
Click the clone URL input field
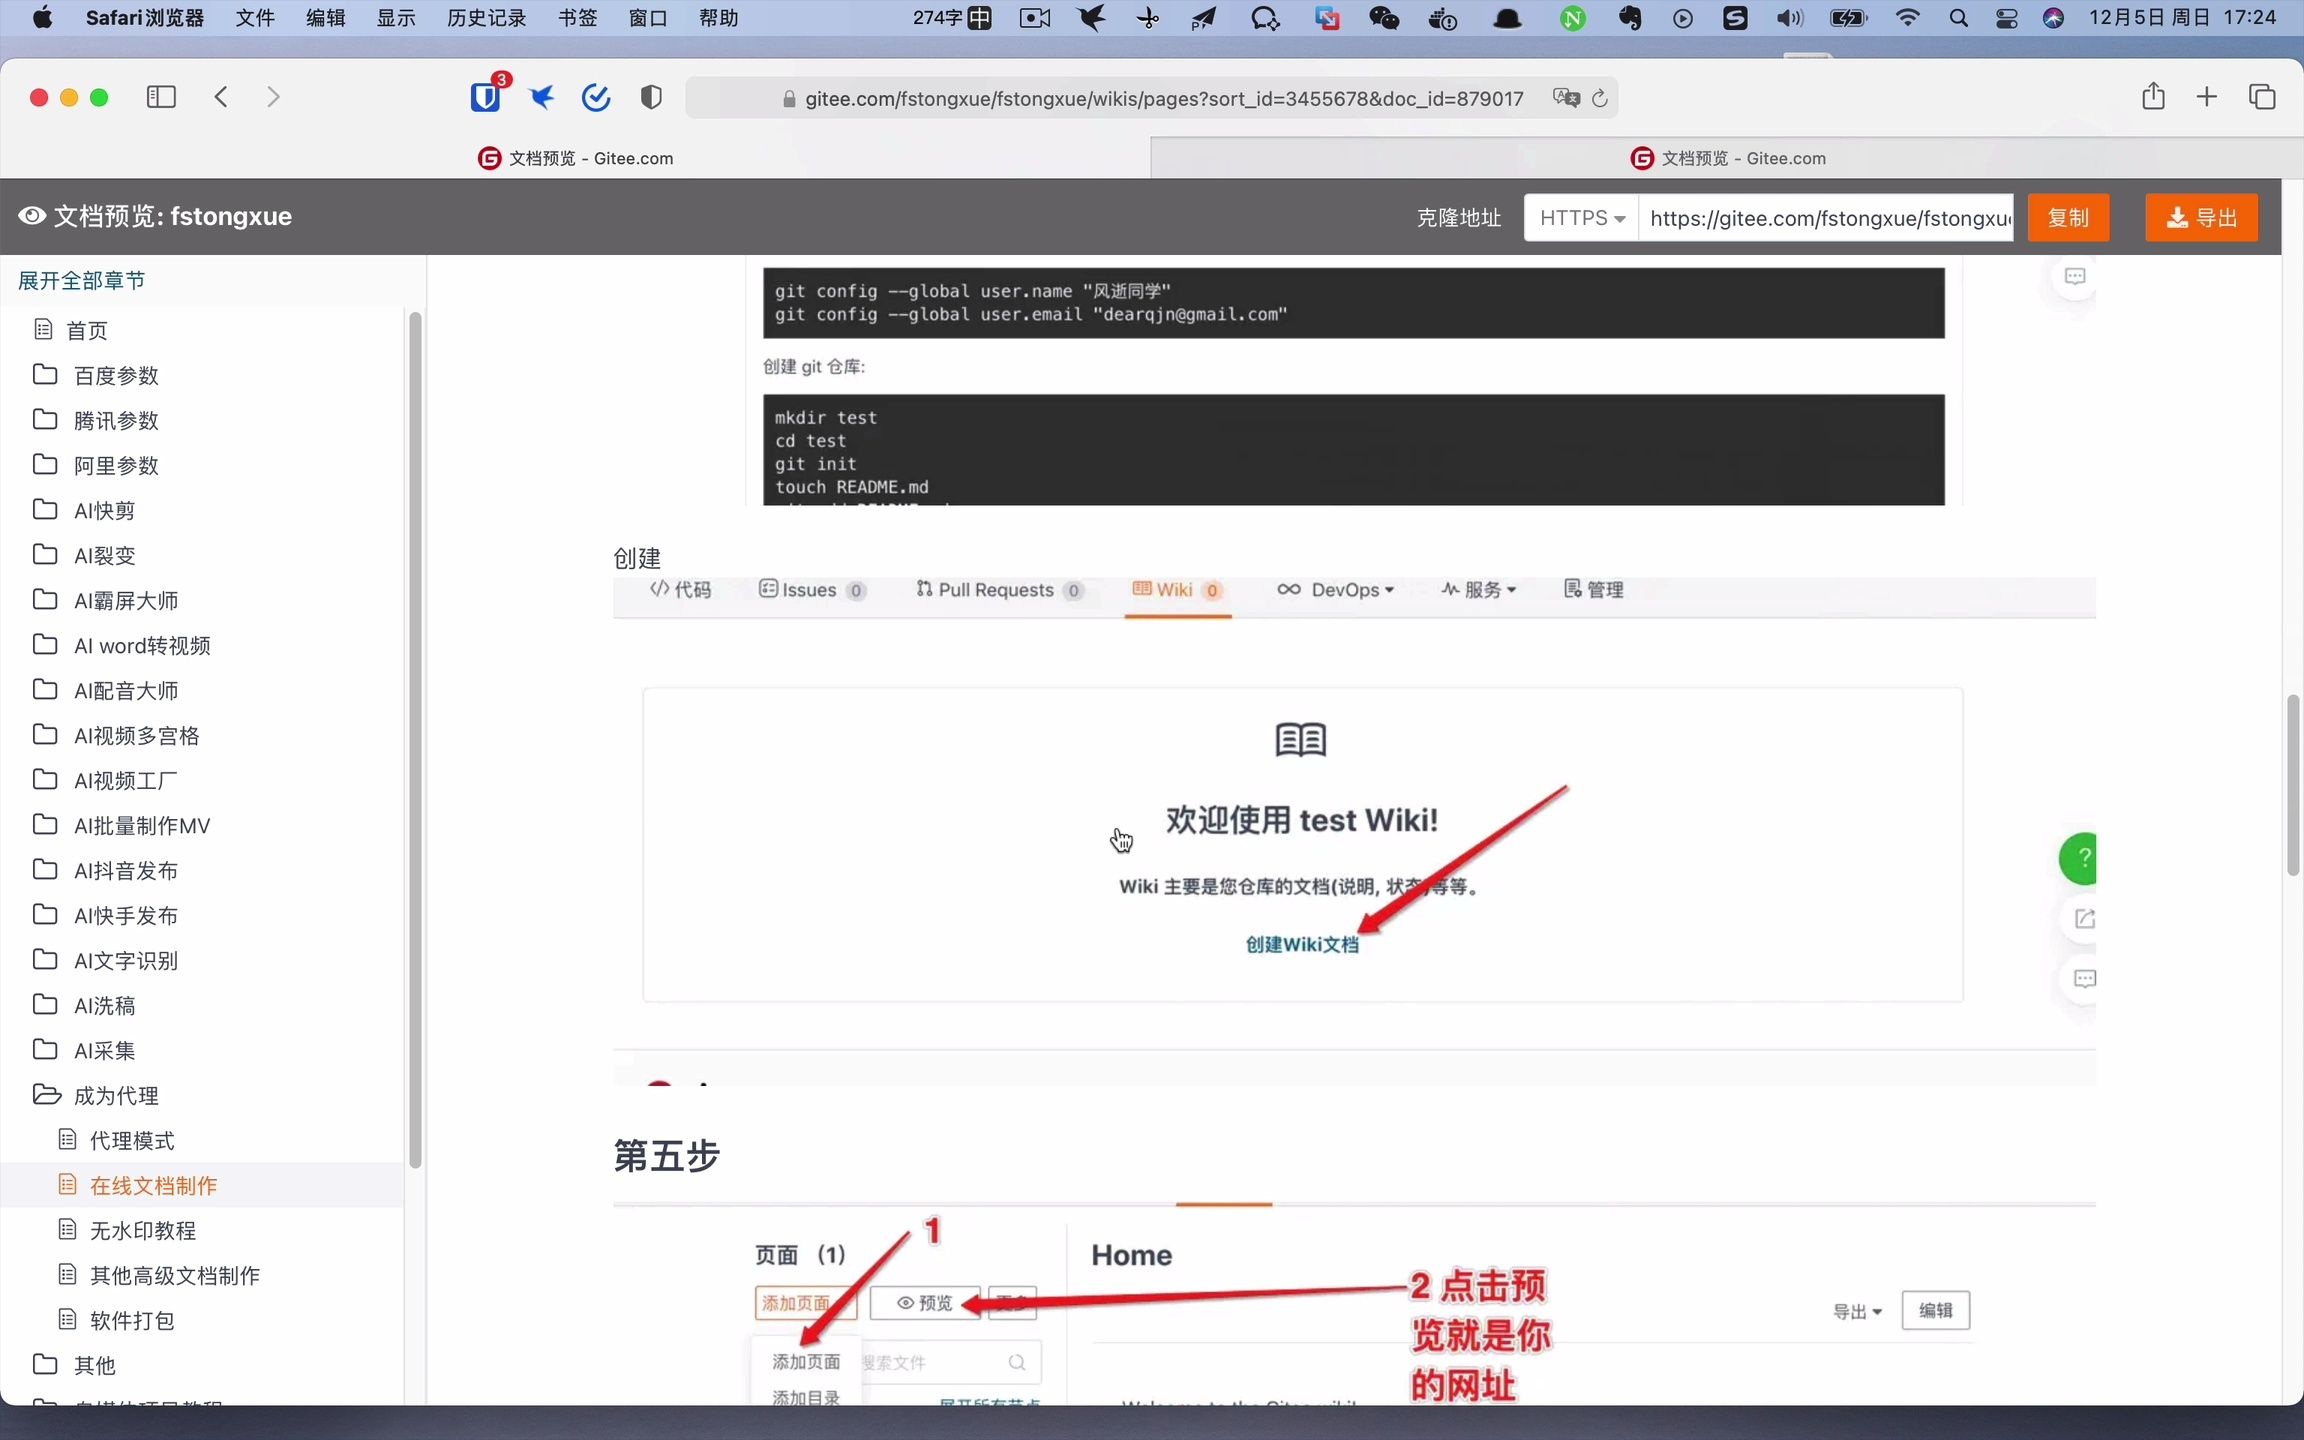tap(1826, 218)
